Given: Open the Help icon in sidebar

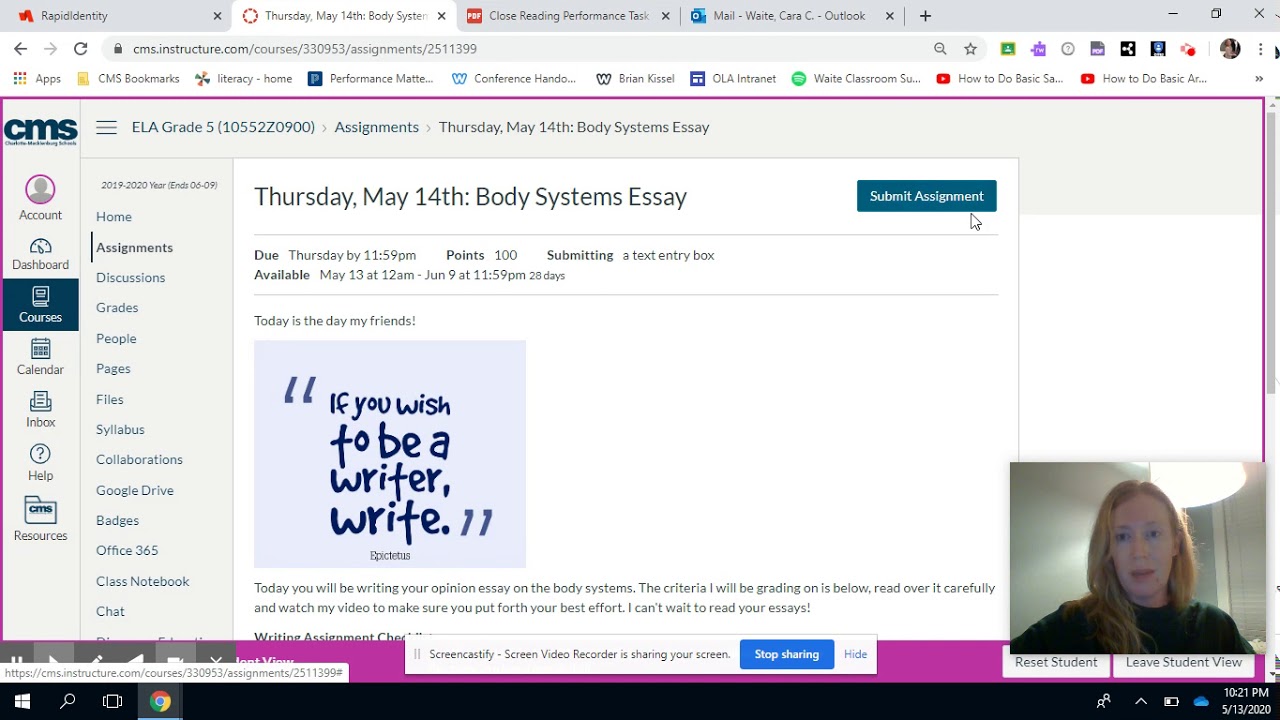Looking at the screenshot, I should (x=40, y=463).
